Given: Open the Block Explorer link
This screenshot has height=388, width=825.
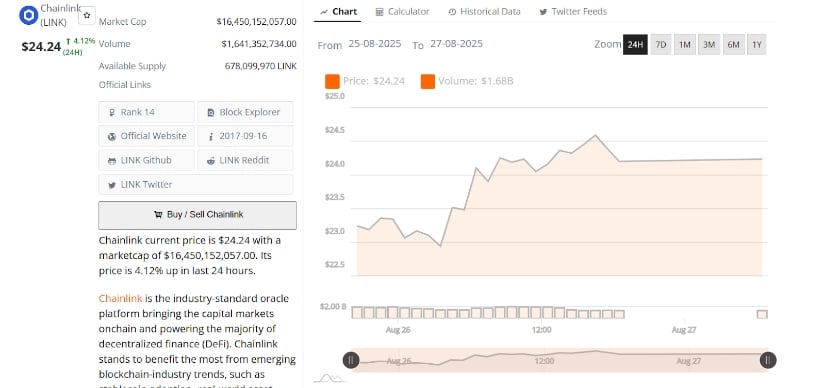Looking at the screenshot, I should click(x=245, y=112).
